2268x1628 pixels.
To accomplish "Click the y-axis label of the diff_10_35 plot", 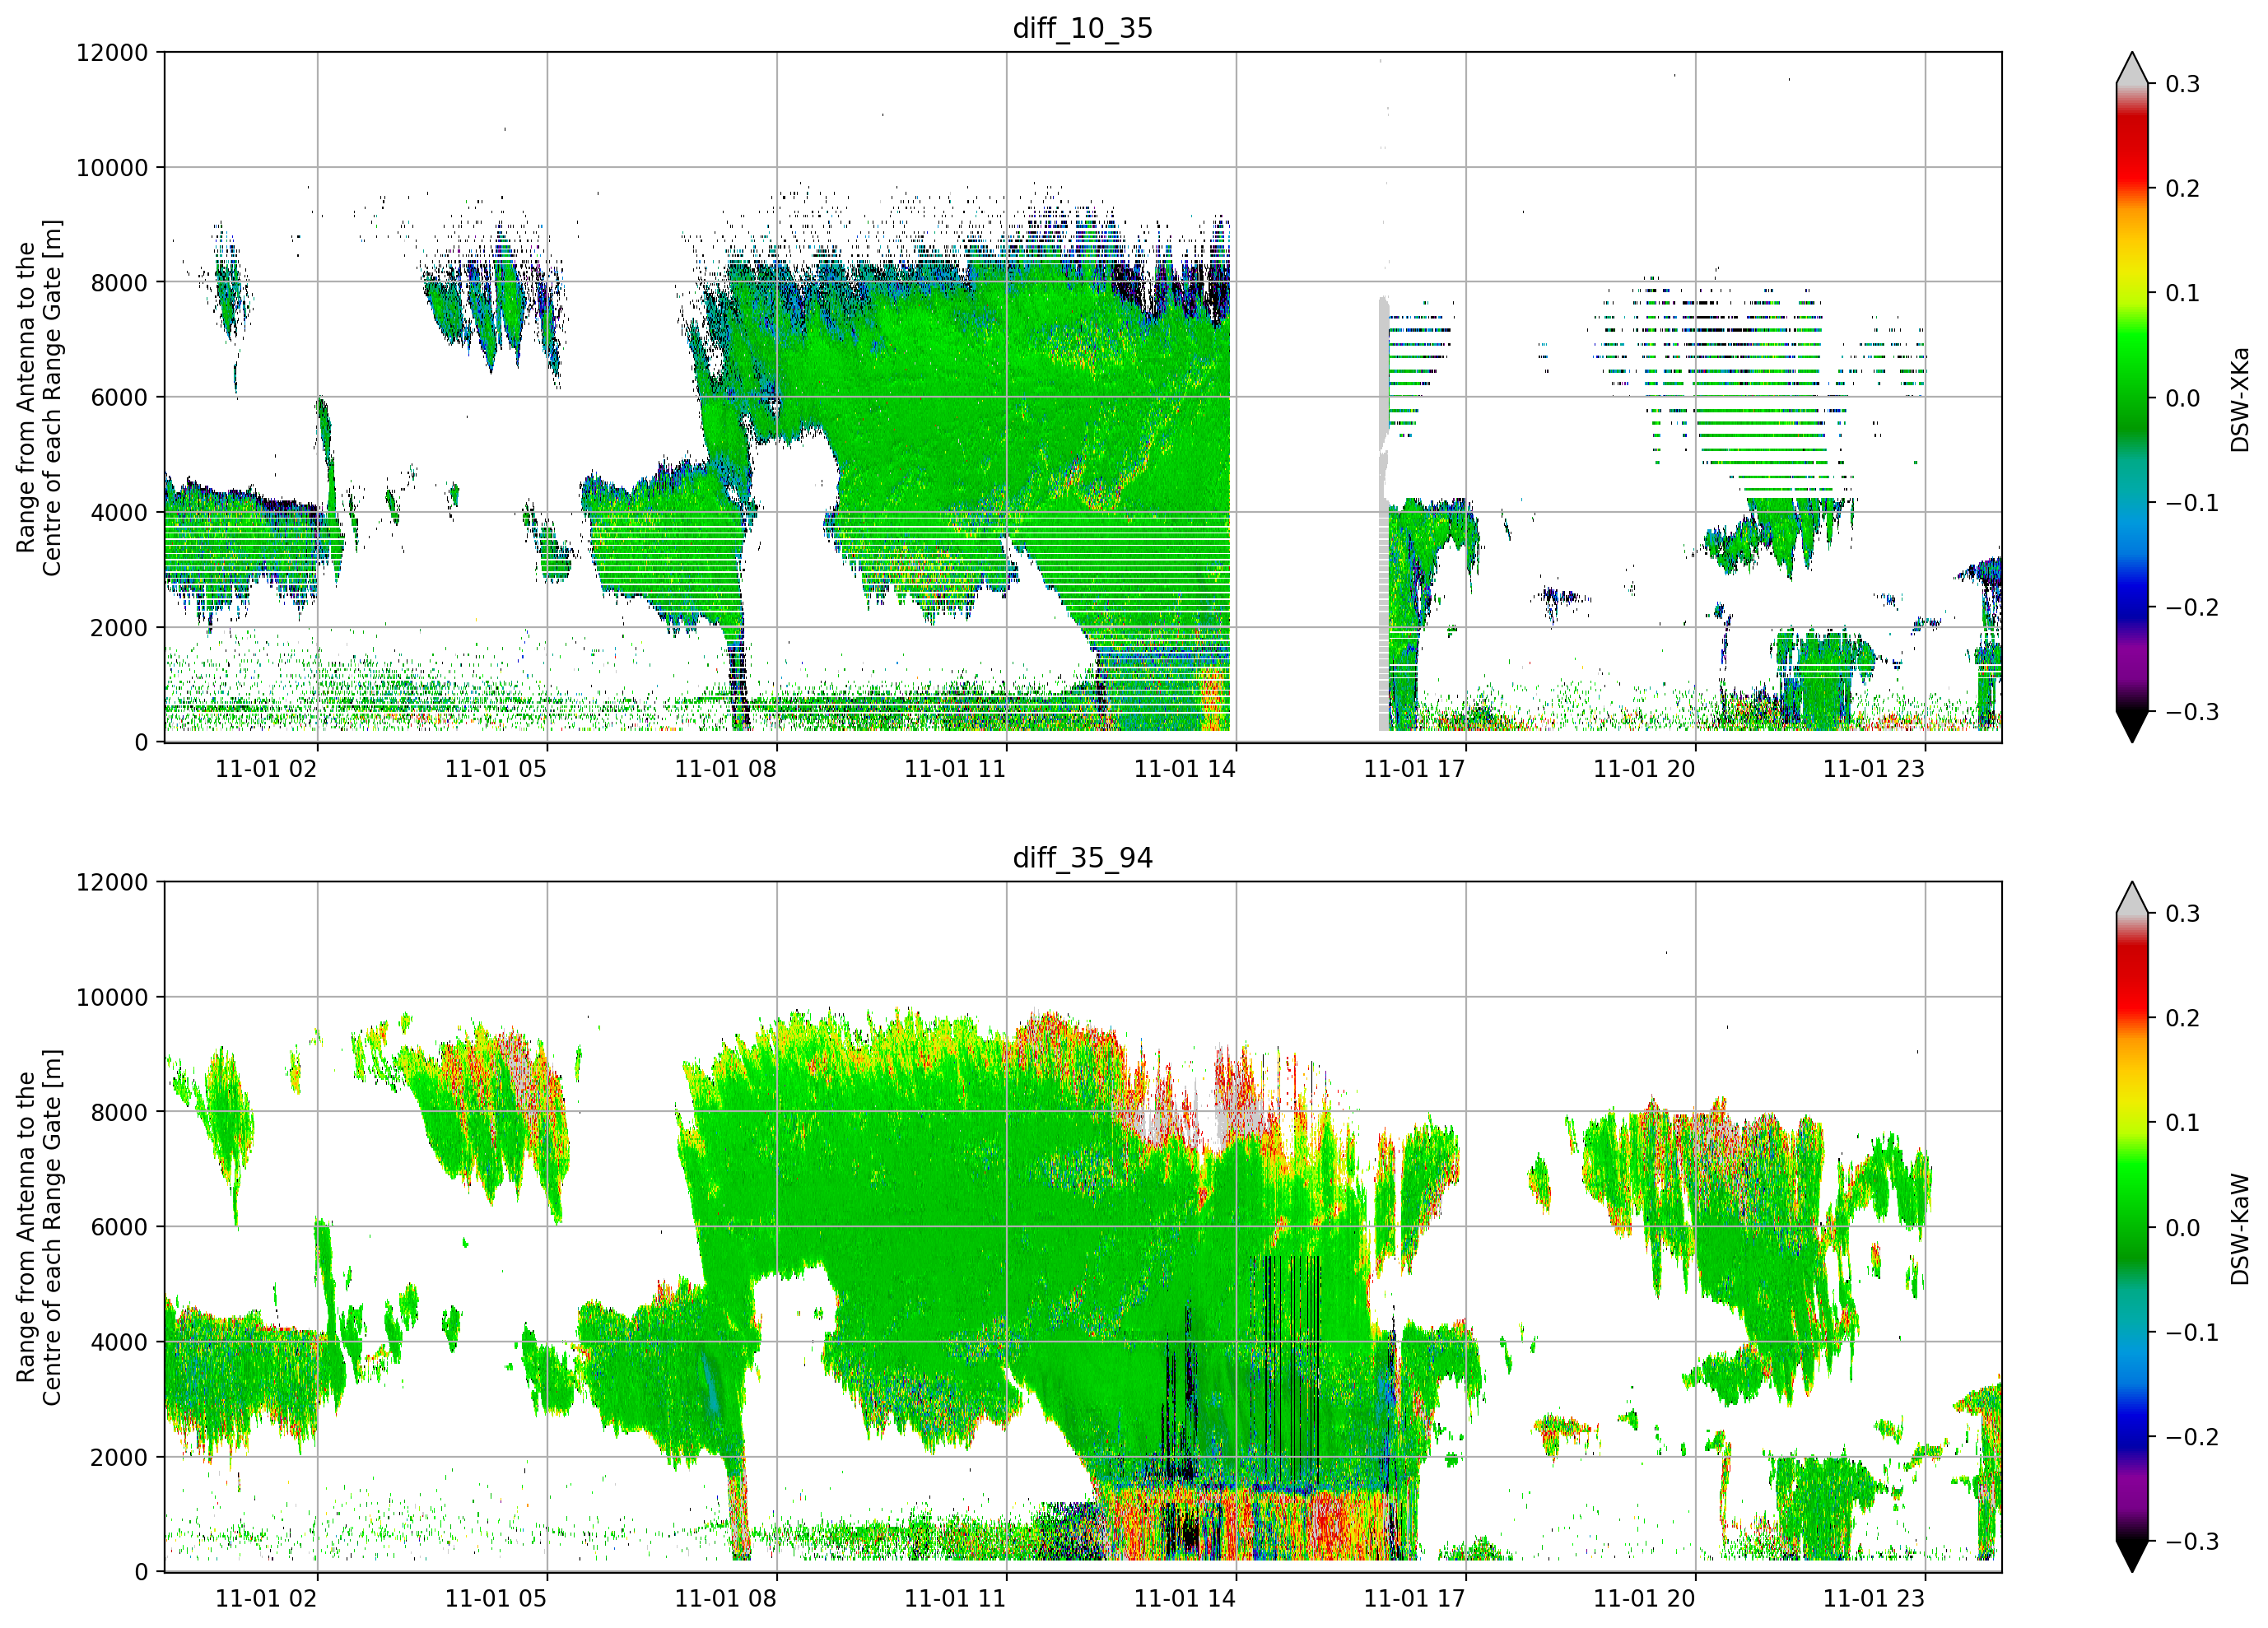I will 39,397.
